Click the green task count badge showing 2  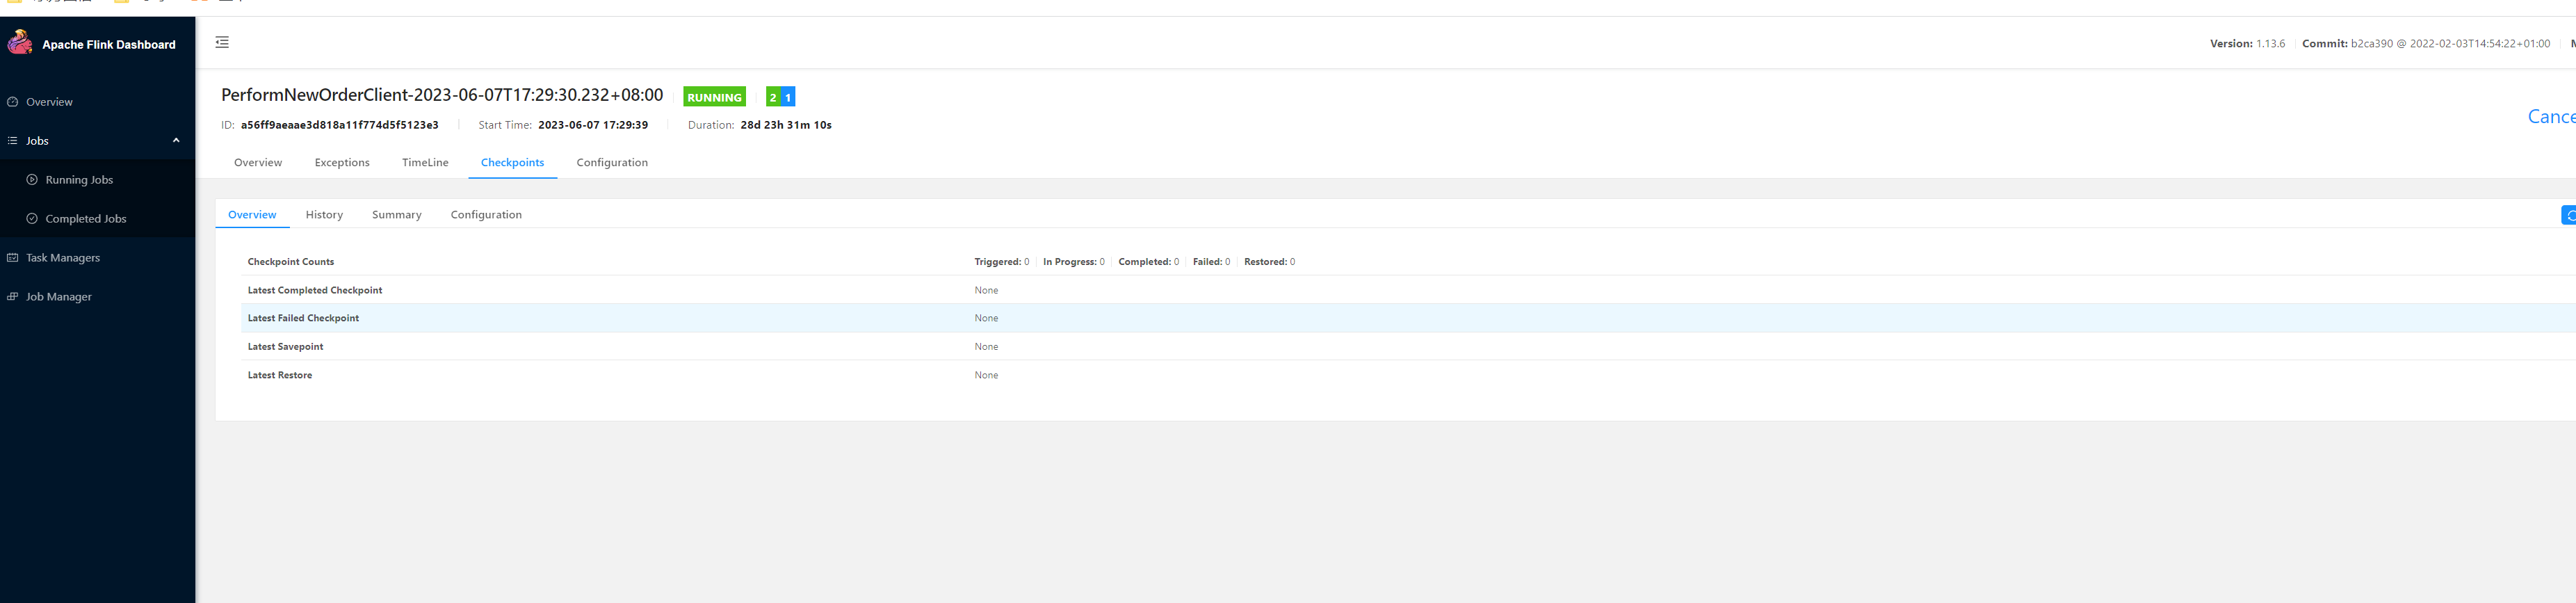773,97
